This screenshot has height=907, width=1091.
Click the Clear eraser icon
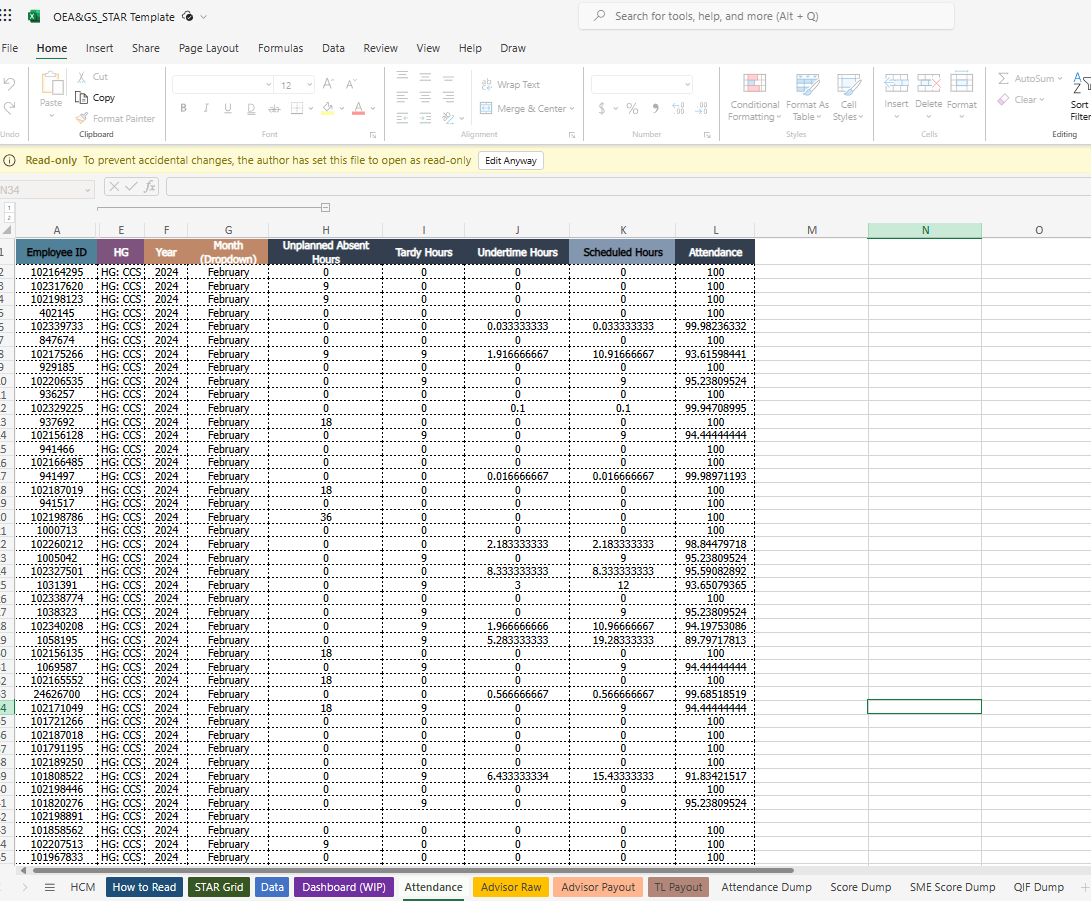point(1003,99)
